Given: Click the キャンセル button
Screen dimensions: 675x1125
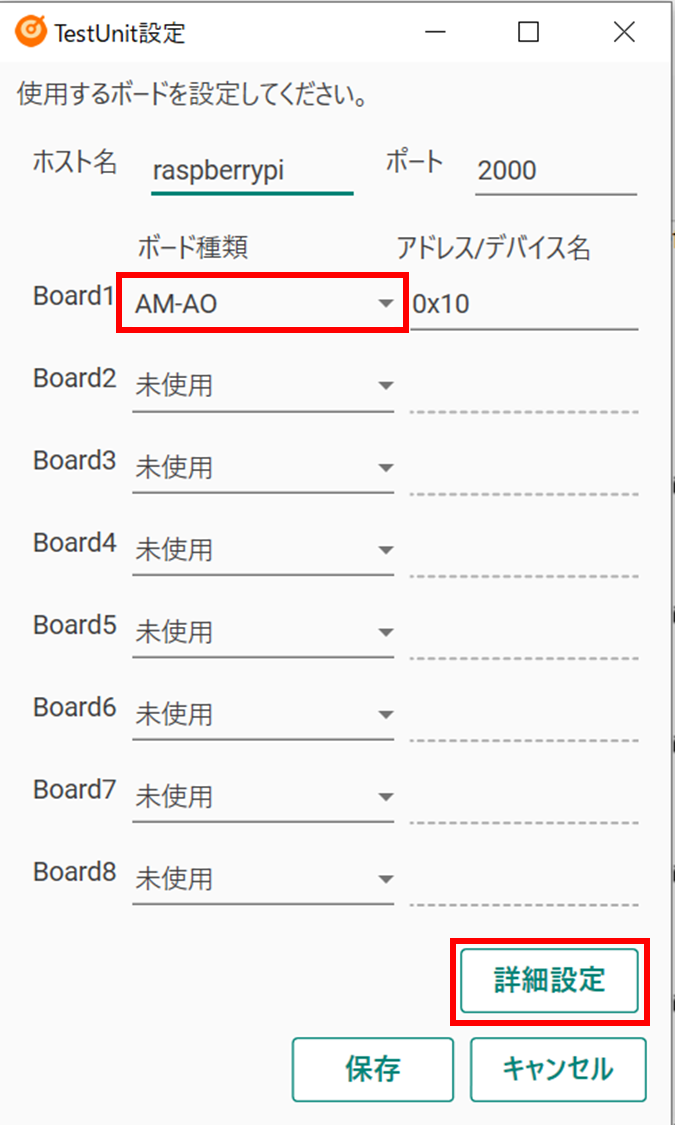Looking at the screenshot, I should 557,1069.
